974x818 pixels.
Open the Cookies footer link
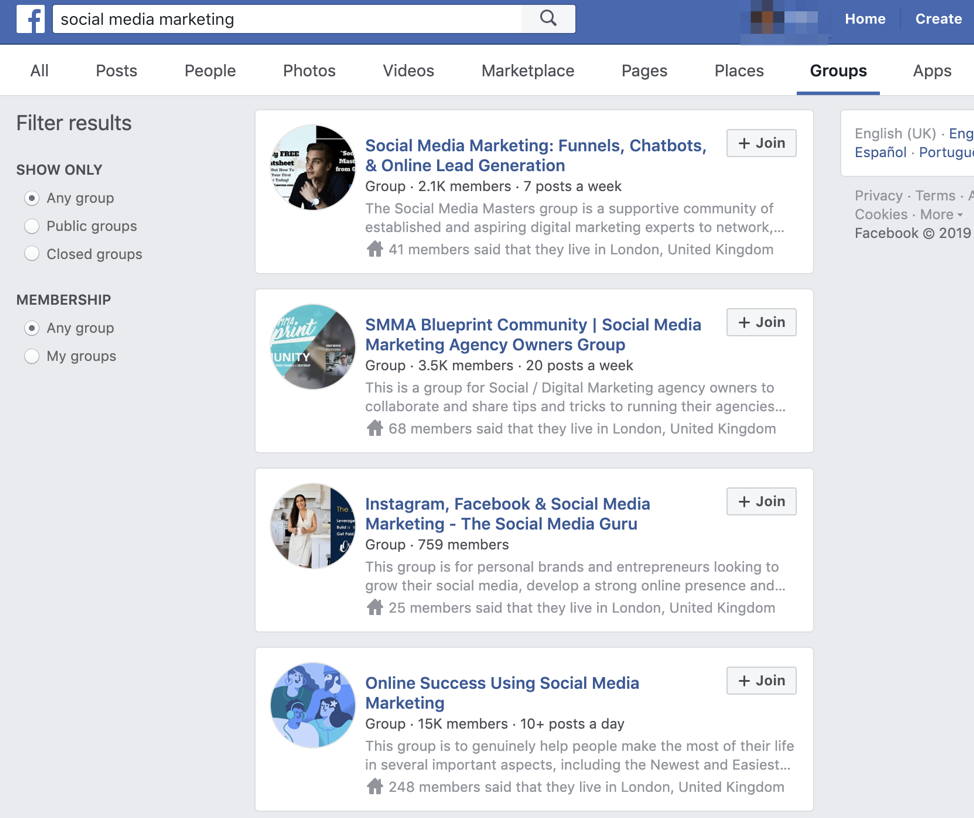click(x=881, y=214)
